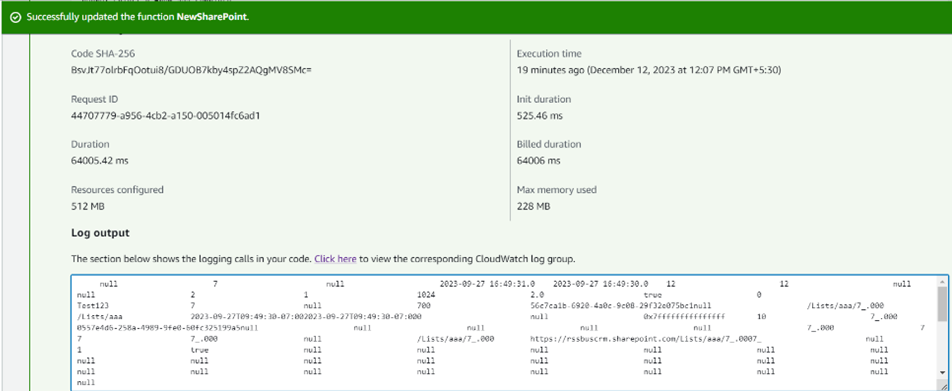The image size is (952, 391).
Task: Click the Init duration 525.46 ms value
Action: click(539, 115)
